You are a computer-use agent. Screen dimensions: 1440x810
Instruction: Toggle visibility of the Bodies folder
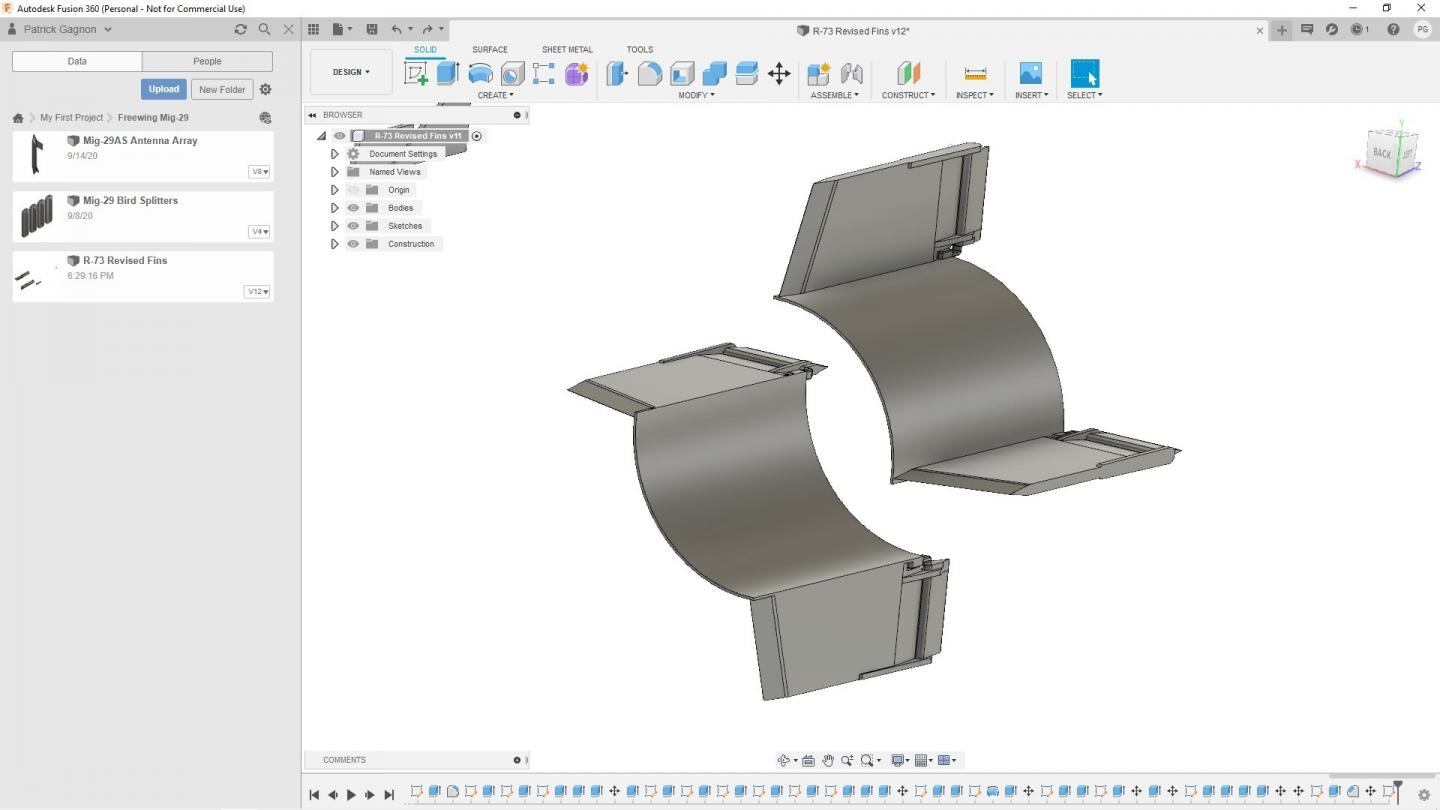pos(353,208)
